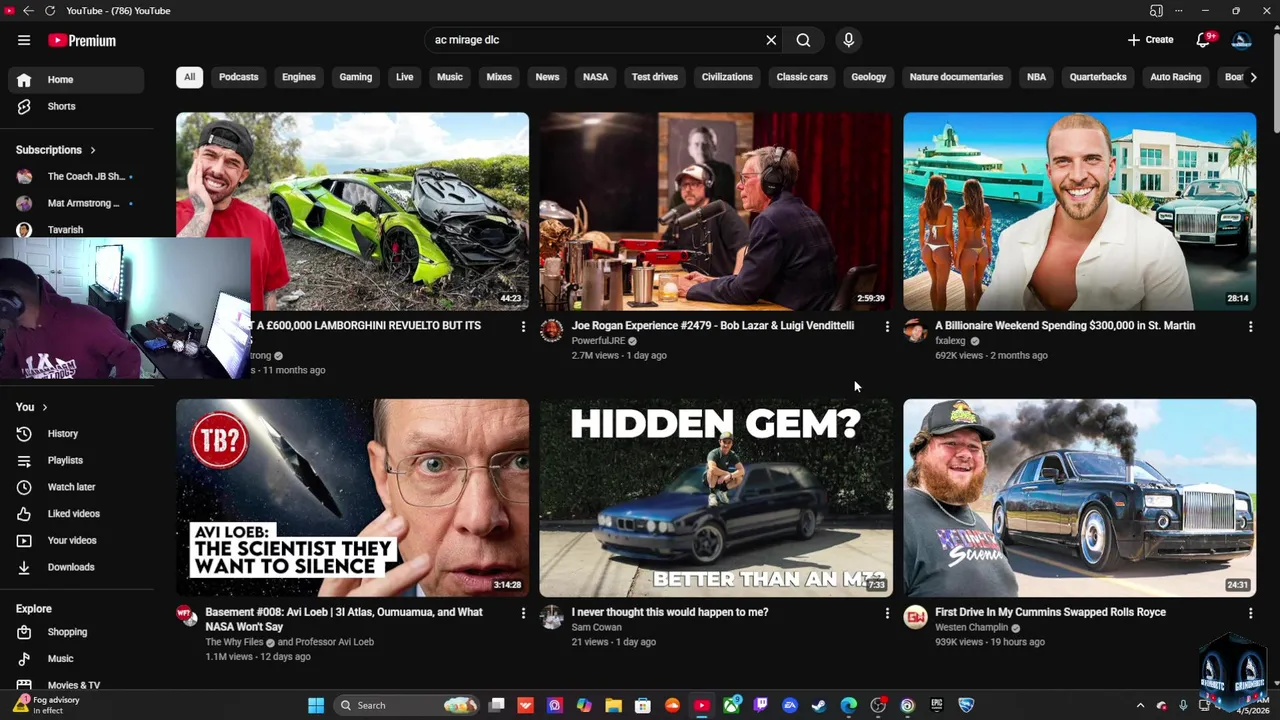
Task: Select the Civilizations filter chip
Action: point(727,77)
